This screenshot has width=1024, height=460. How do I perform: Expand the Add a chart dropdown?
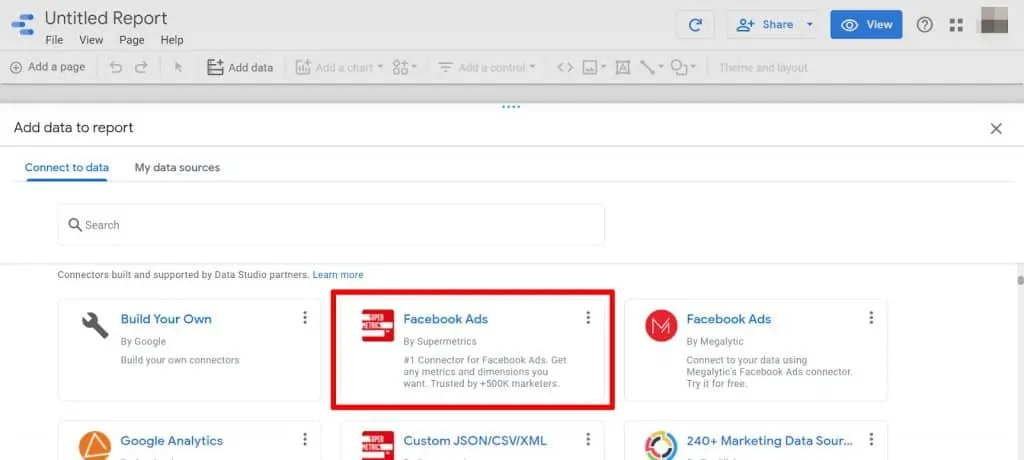[380, 67]
